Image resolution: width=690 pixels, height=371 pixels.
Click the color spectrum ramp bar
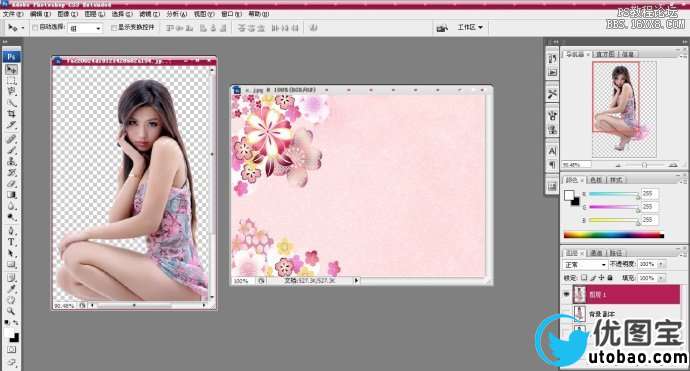(x=613, y=235)
